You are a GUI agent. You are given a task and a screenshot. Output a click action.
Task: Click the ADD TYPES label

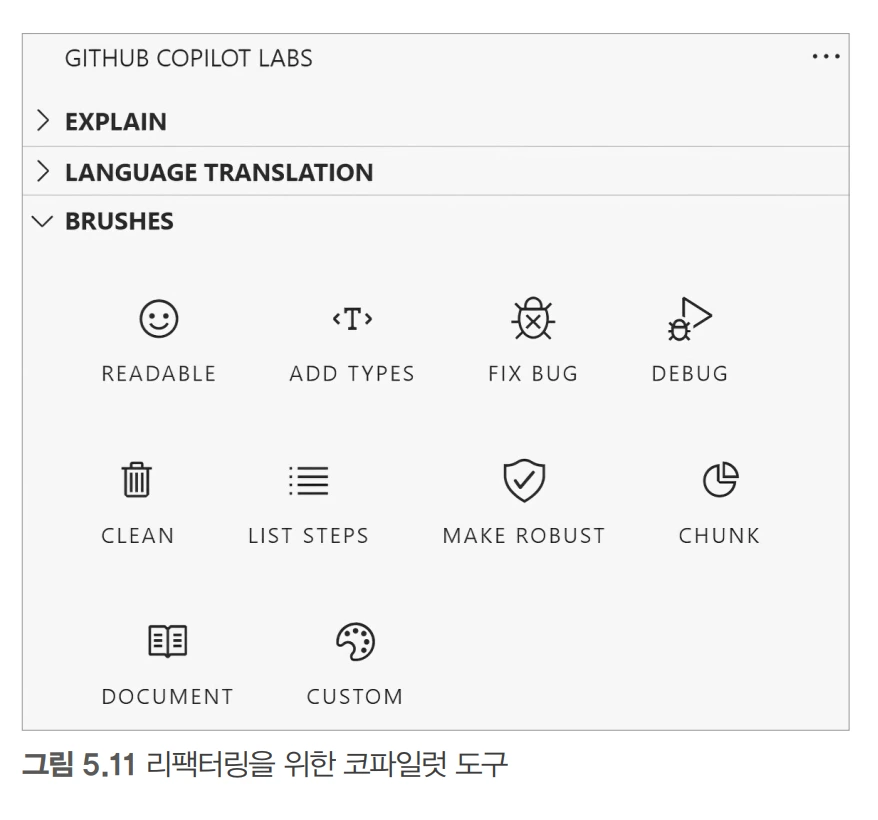(352, 374)
